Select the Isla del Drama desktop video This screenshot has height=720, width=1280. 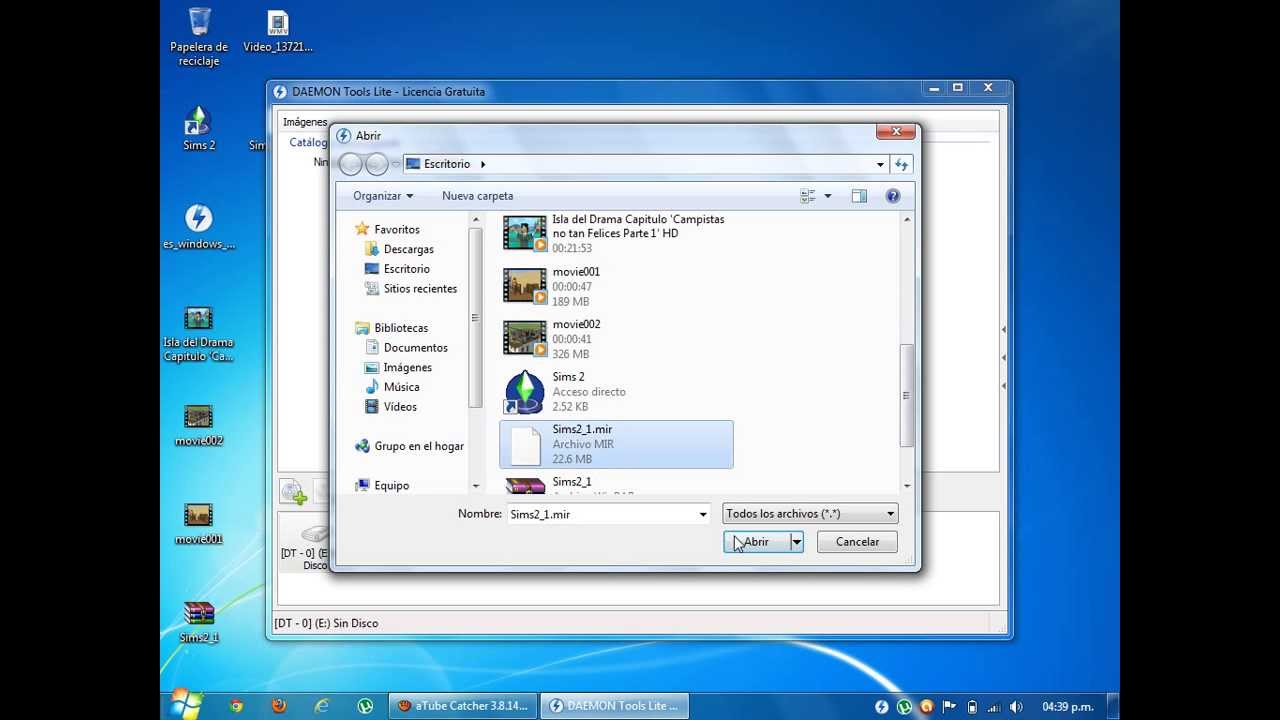(x=199, y=335)
